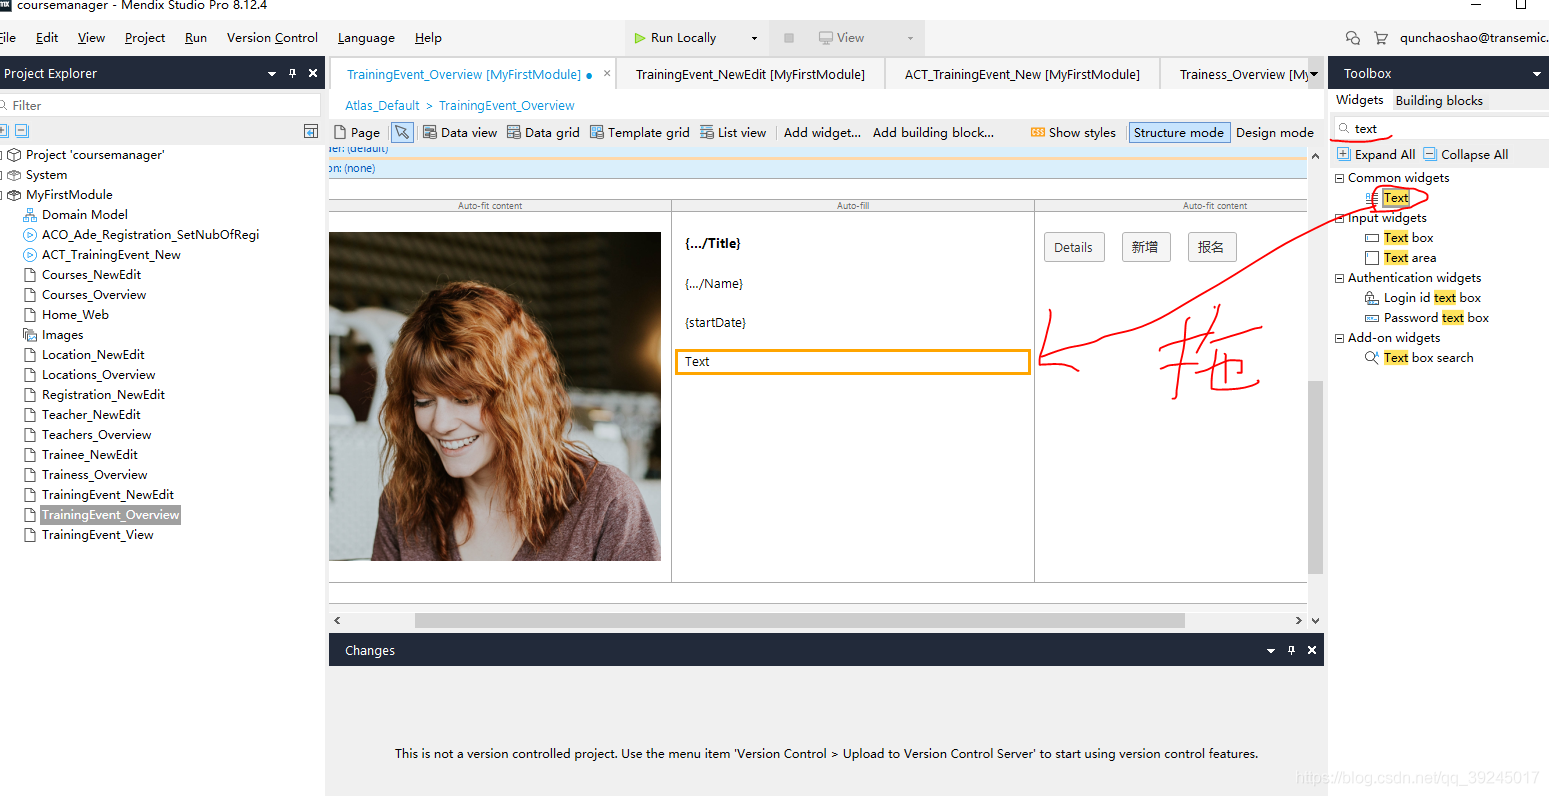The image size is (1549, 796).
Task: Open the Domain Model item
Action: [84, 215]
